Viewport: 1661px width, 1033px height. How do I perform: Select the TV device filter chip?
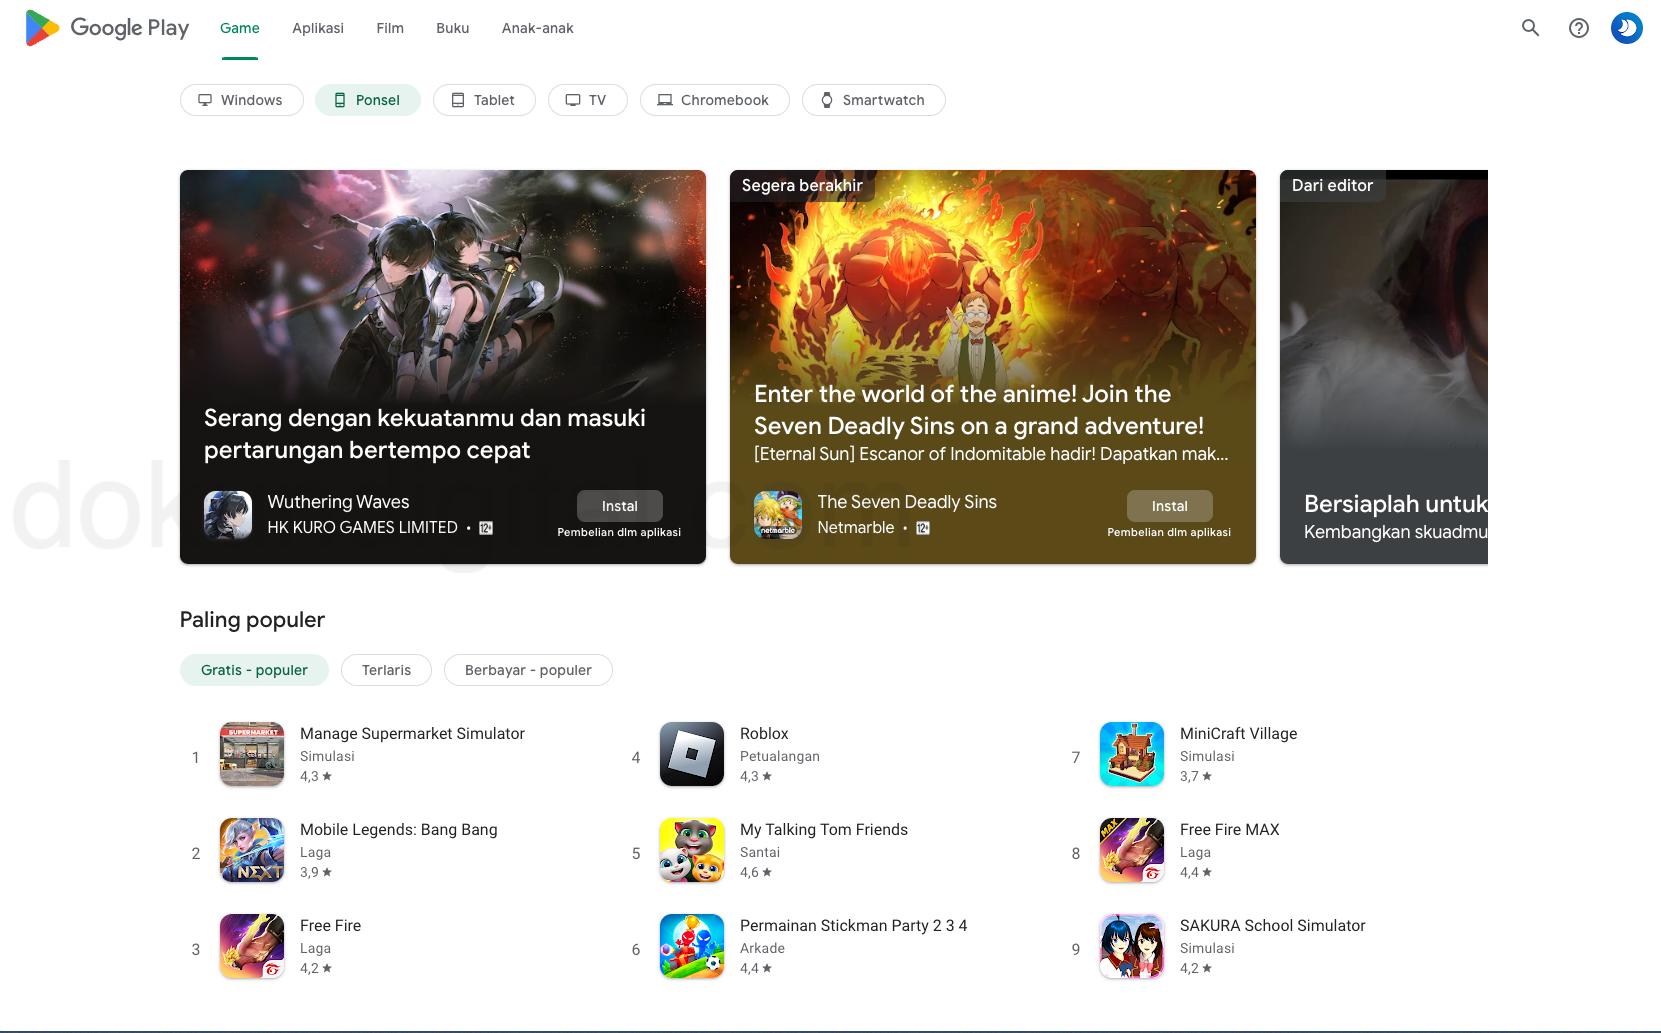point(587,100)
